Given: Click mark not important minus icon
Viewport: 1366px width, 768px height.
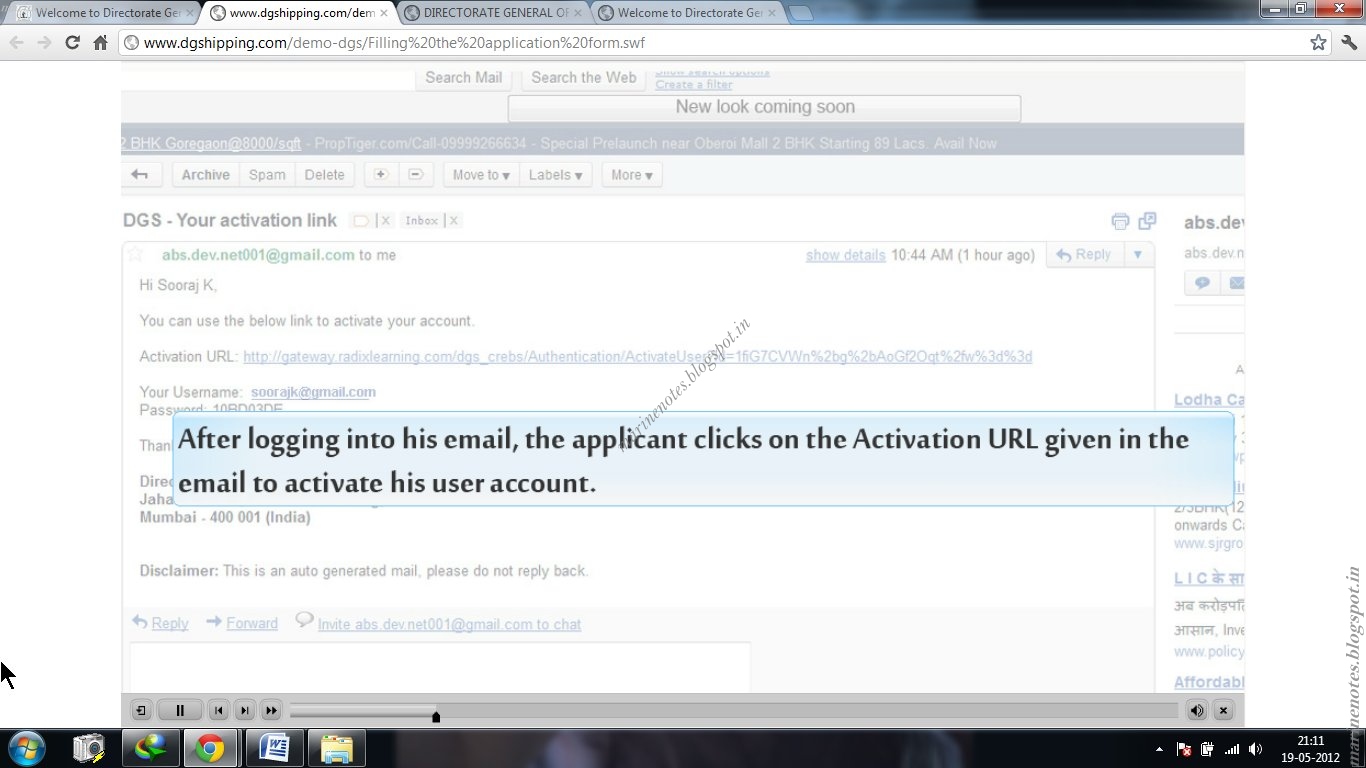Looking at the screenshot, I should (415, 175).
